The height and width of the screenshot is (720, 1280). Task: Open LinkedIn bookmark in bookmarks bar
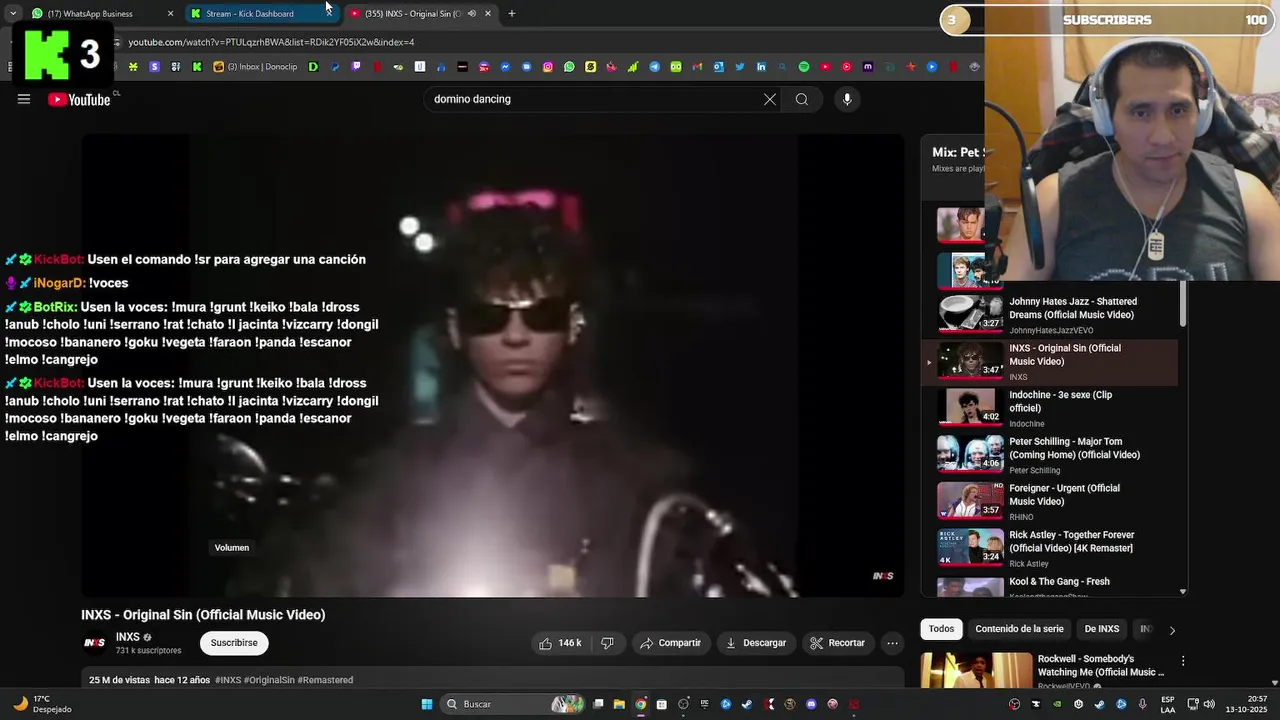[x=761, y=67]
